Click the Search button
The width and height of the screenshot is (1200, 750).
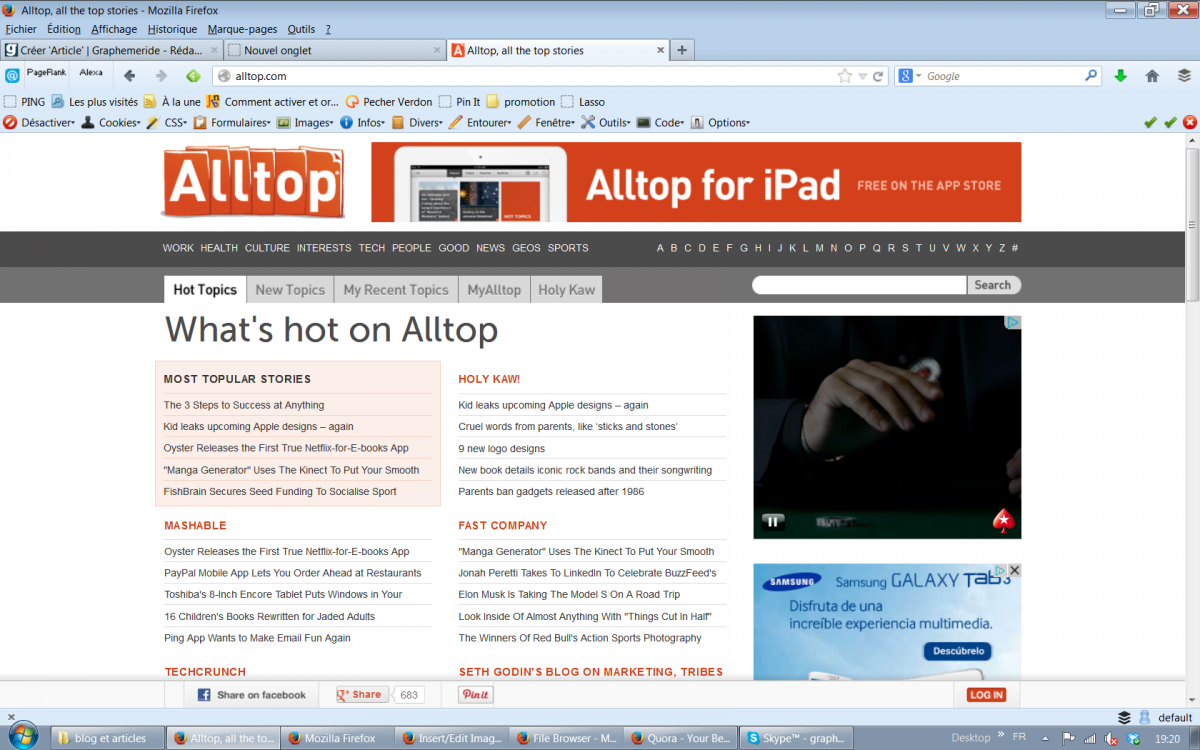(993, 285)
